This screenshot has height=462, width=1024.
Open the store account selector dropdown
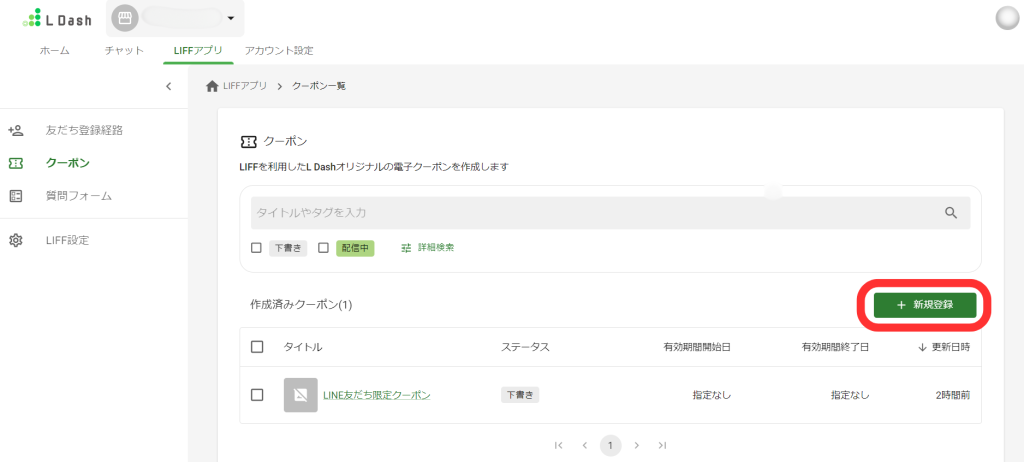click(175, 18)
